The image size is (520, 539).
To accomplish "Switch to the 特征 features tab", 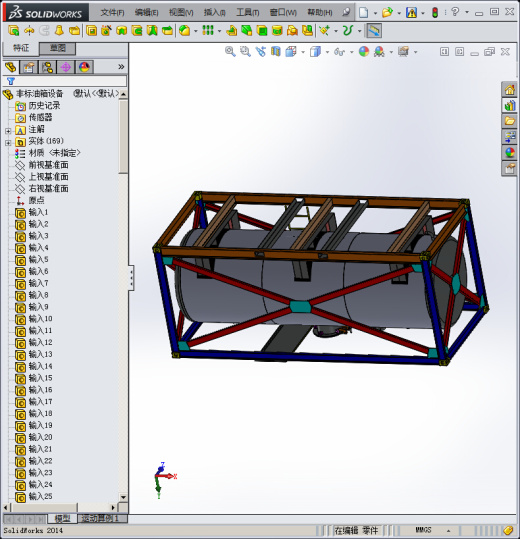I will (x=21, y=48).
